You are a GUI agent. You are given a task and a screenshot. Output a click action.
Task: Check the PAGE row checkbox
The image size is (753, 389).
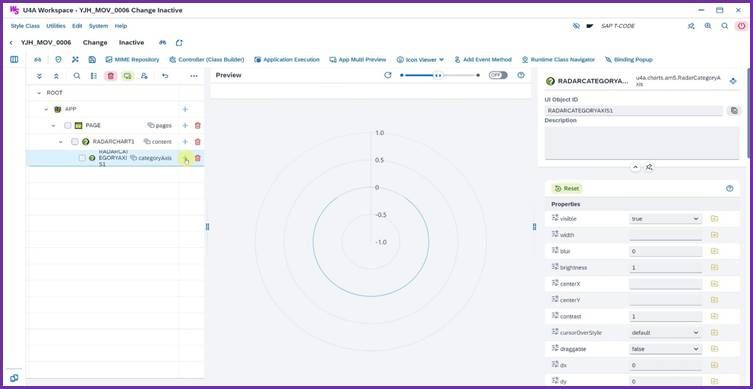[x=68, y=125]
